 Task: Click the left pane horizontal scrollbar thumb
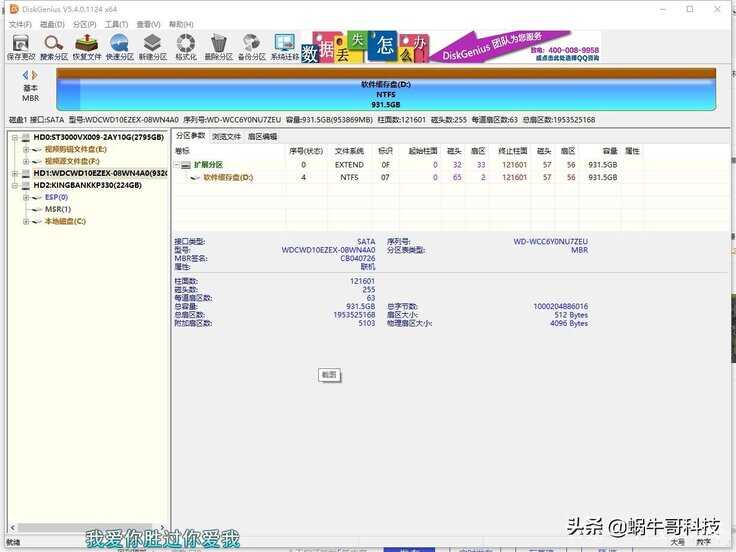[84, 528]
